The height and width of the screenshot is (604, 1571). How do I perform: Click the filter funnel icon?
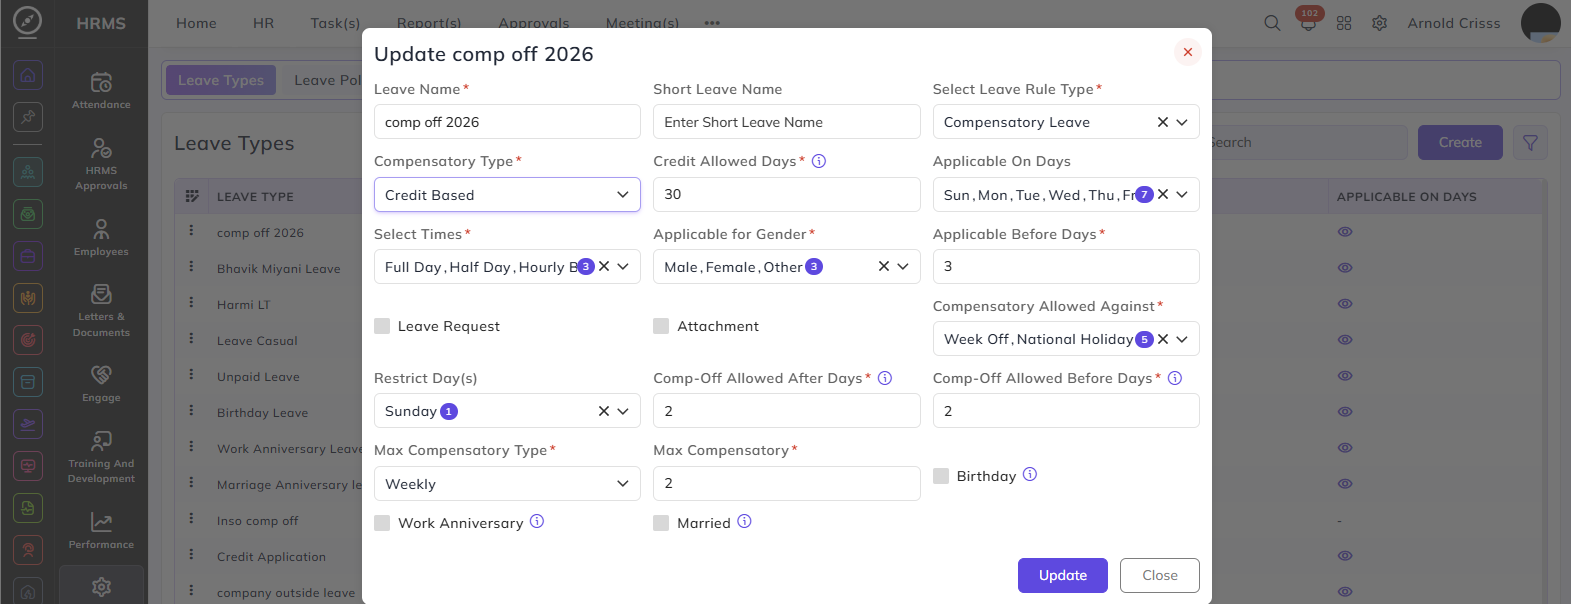(x=1530, y=143)
